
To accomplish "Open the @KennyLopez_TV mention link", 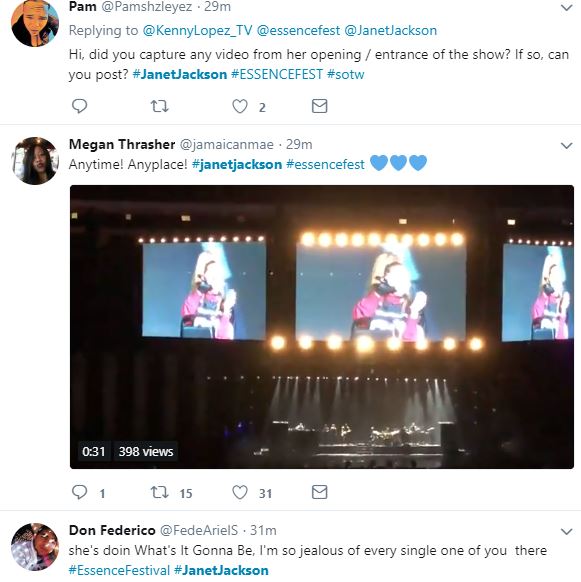I will pyautogui.click(x=198, y=30).
